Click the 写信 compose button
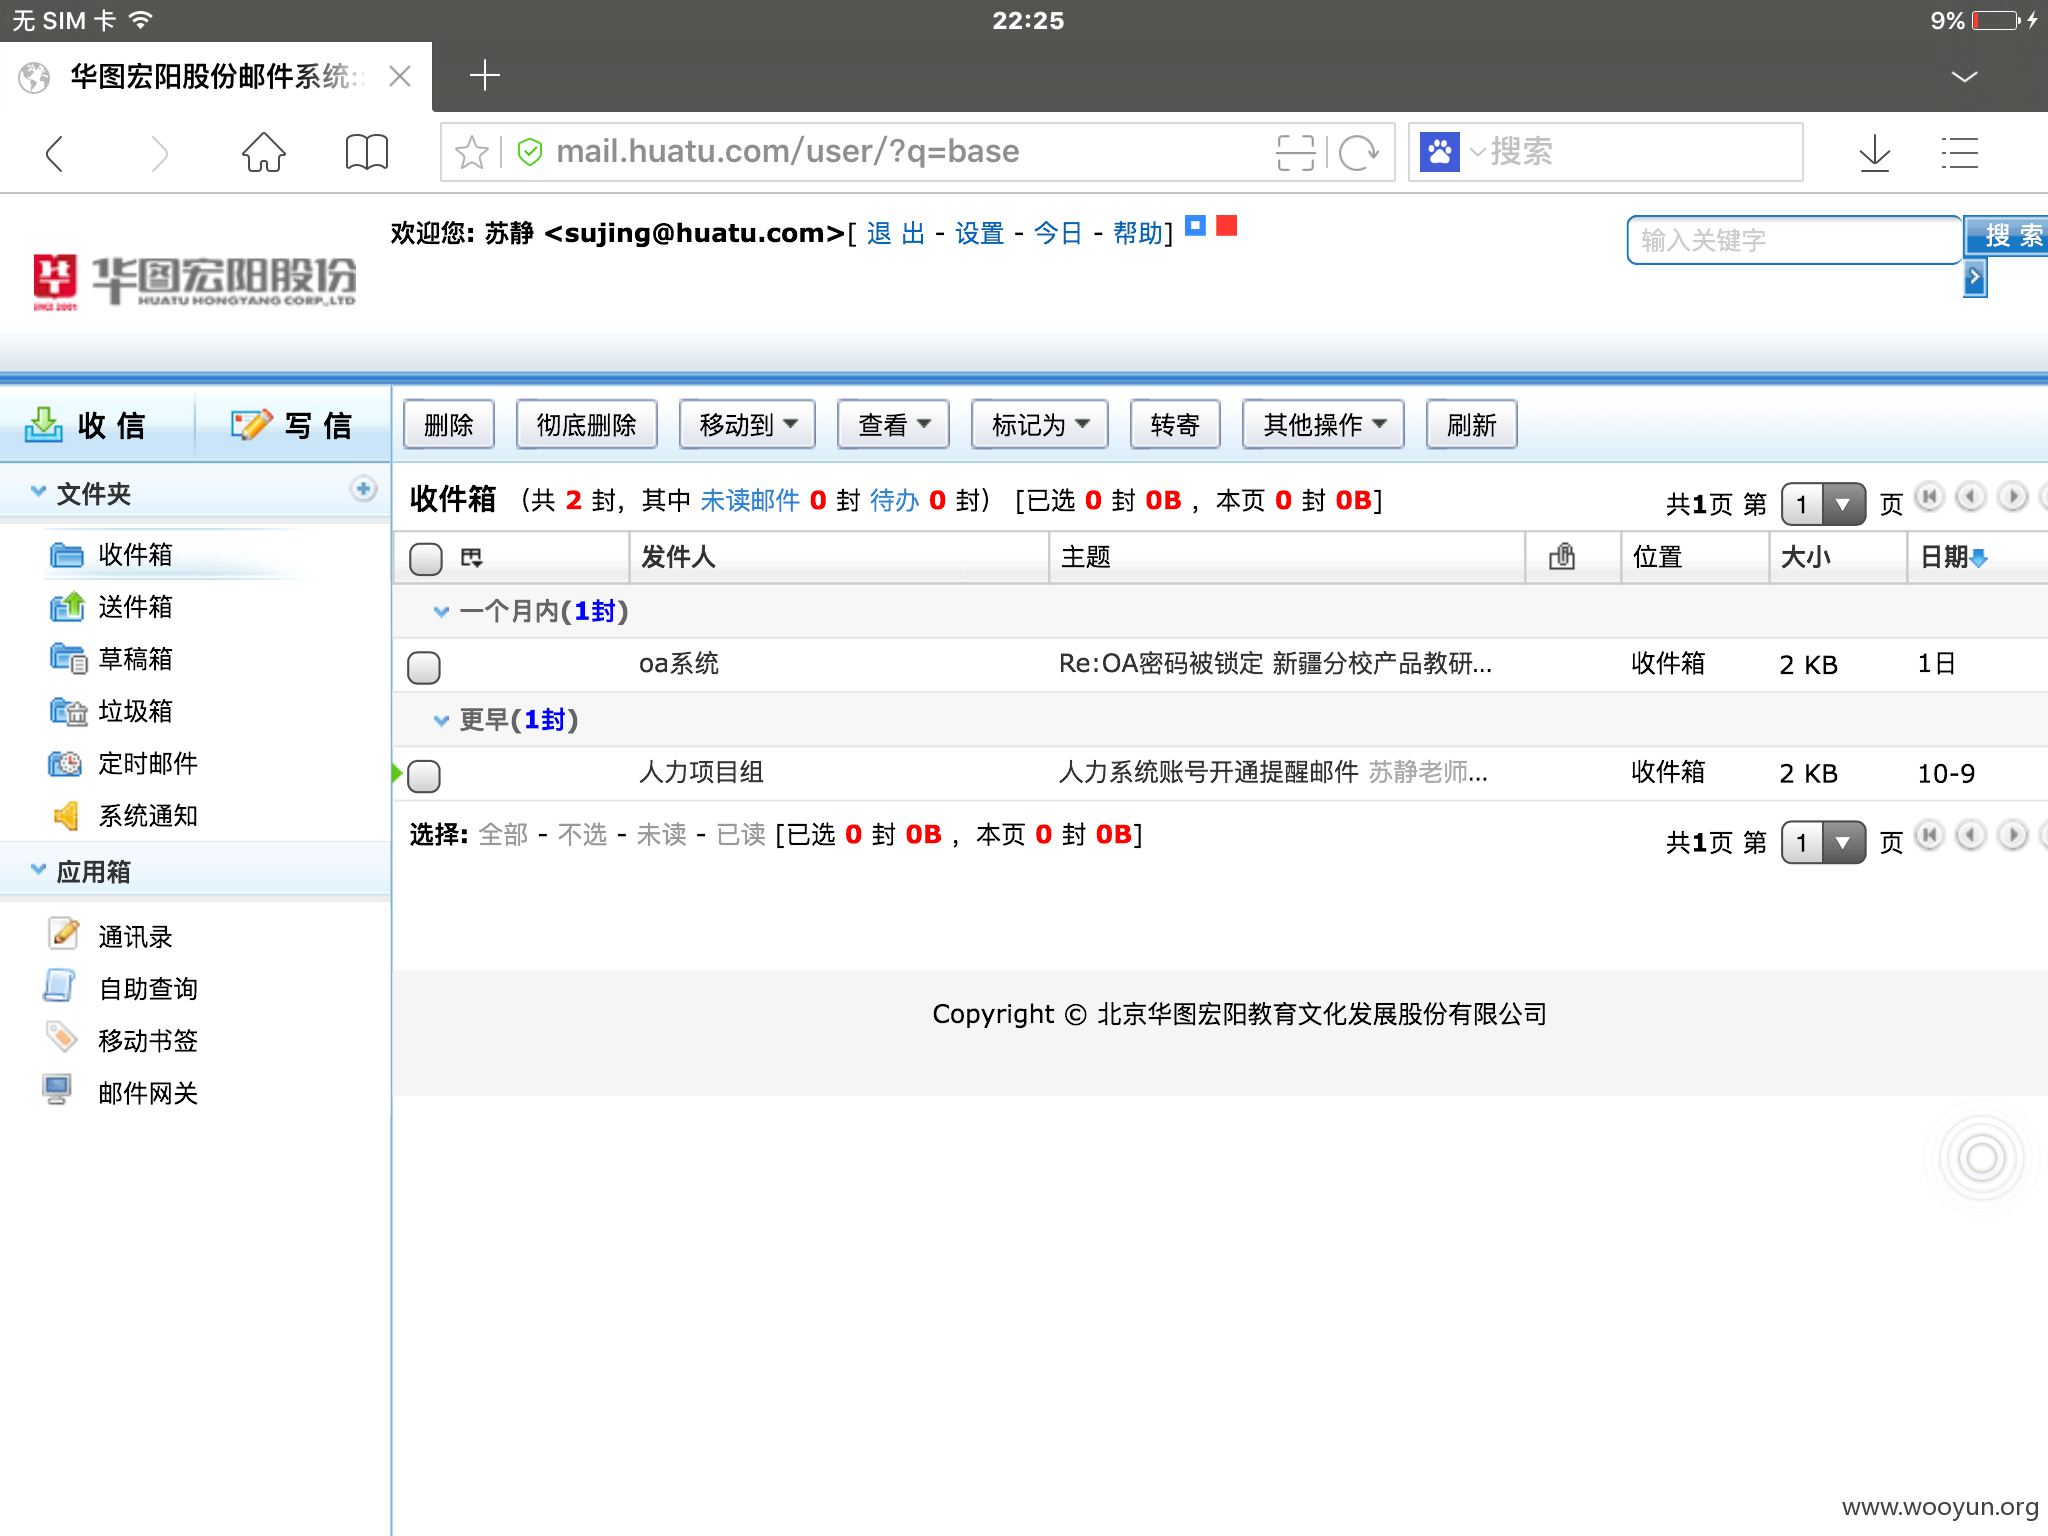The height and width of the screenshot is (1536, 2048). point(292,425)
